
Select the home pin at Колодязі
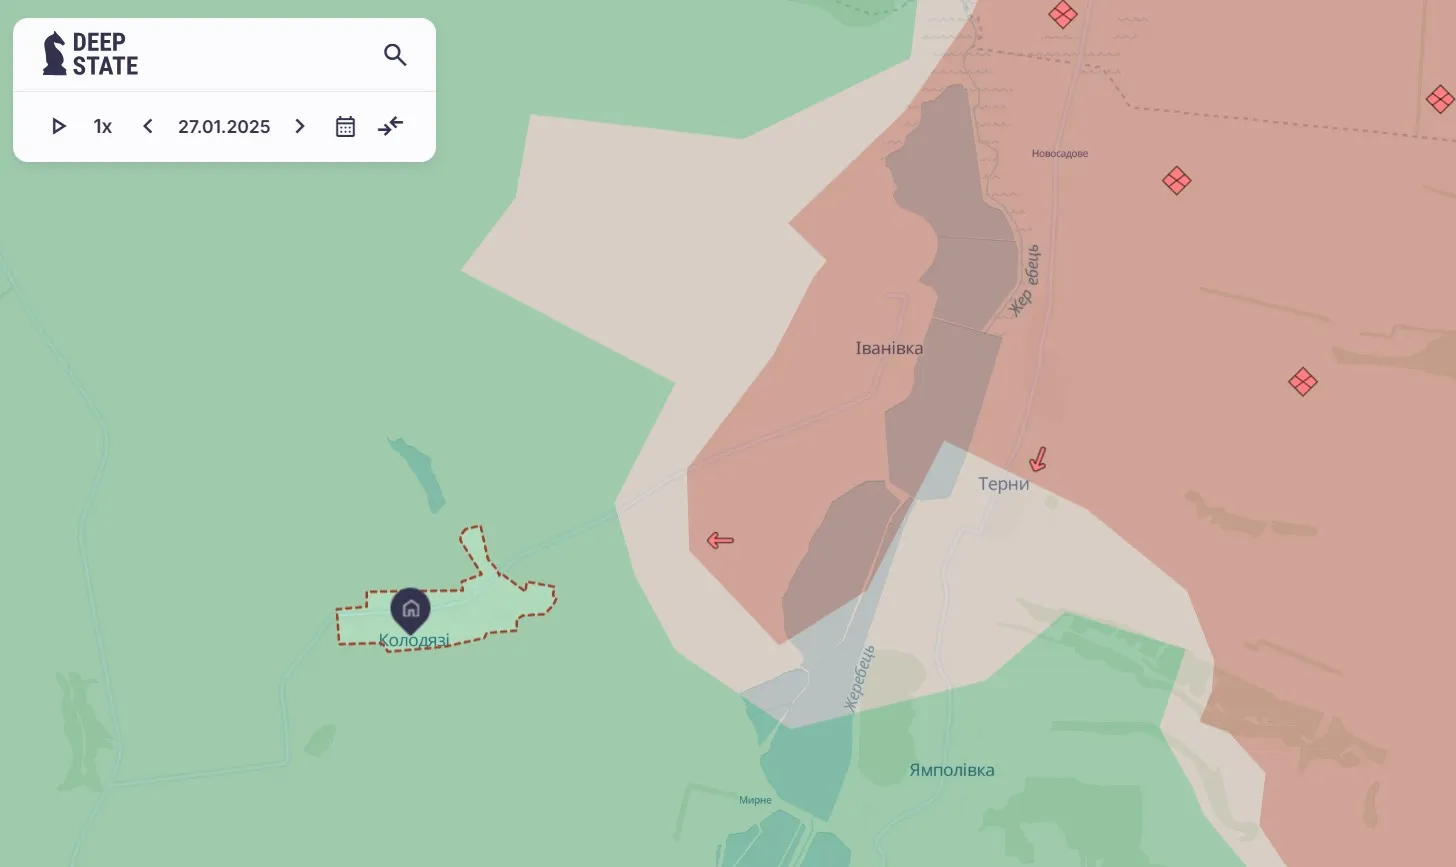(x=410, y=608)
